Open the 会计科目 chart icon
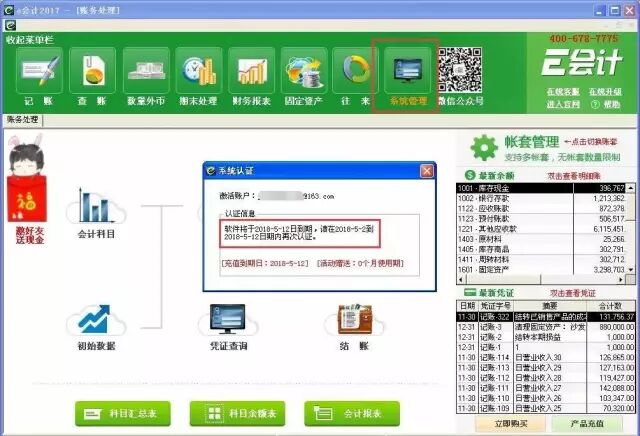The image size is (640, 436). click(x=96, y=207)
